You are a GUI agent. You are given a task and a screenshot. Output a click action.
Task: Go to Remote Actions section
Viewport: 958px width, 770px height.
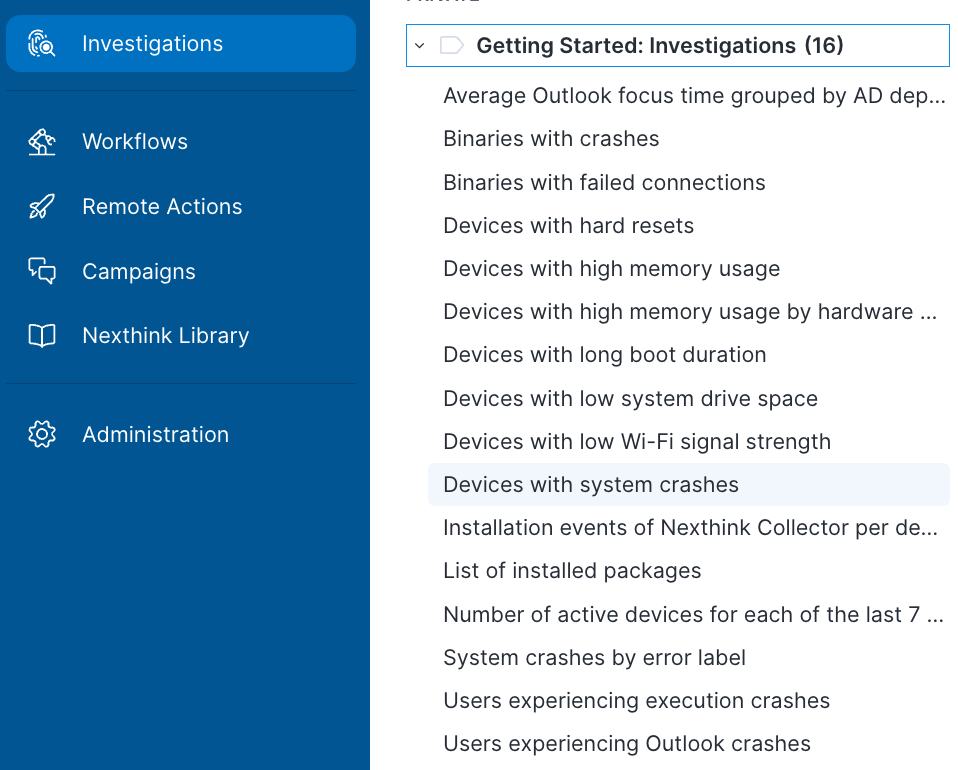coord(162,207)
